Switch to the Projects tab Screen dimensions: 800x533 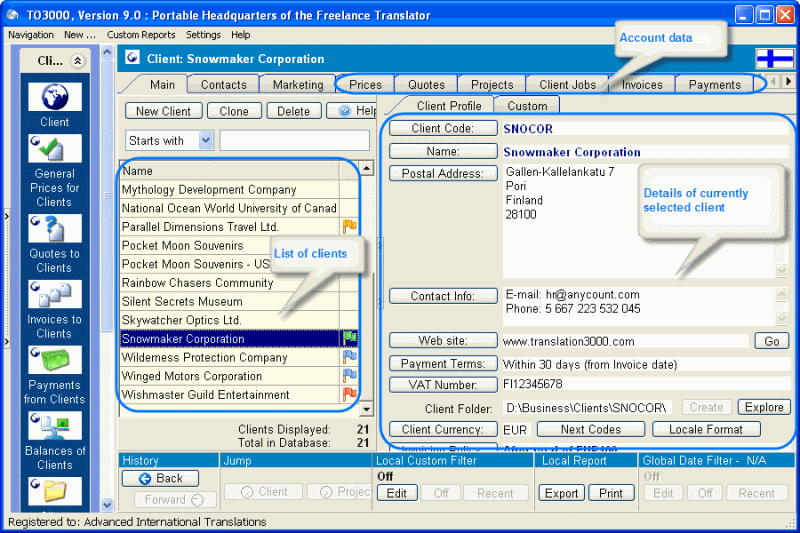[x=492, y=85]
